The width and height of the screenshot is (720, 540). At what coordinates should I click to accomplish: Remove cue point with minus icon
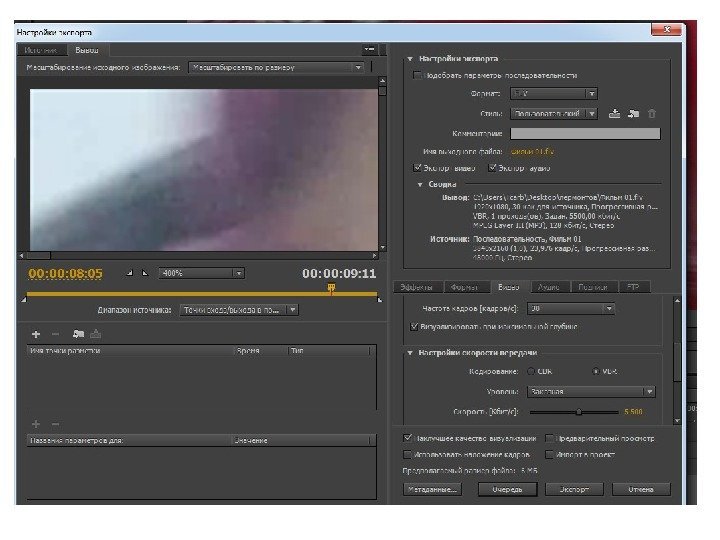(x=55, y=334)
